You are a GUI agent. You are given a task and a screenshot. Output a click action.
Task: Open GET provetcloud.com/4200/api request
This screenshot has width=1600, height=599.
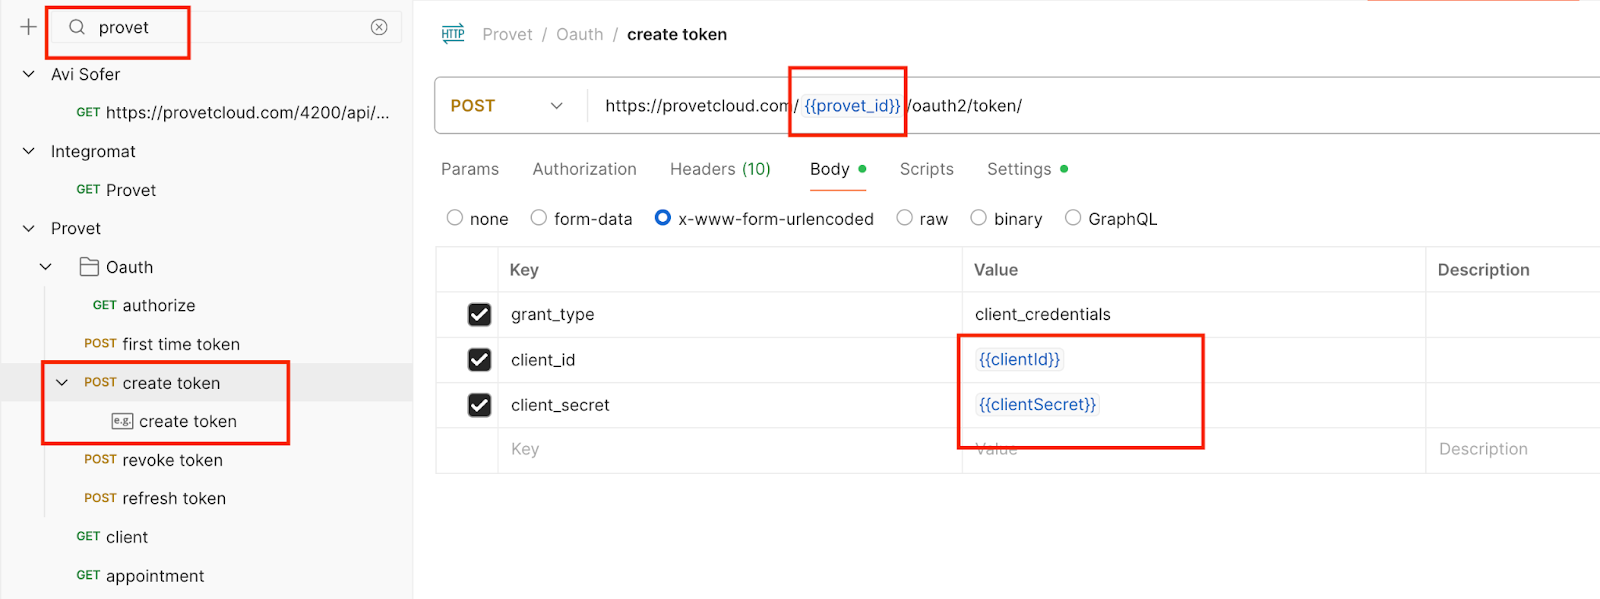(x=232, y=112)
